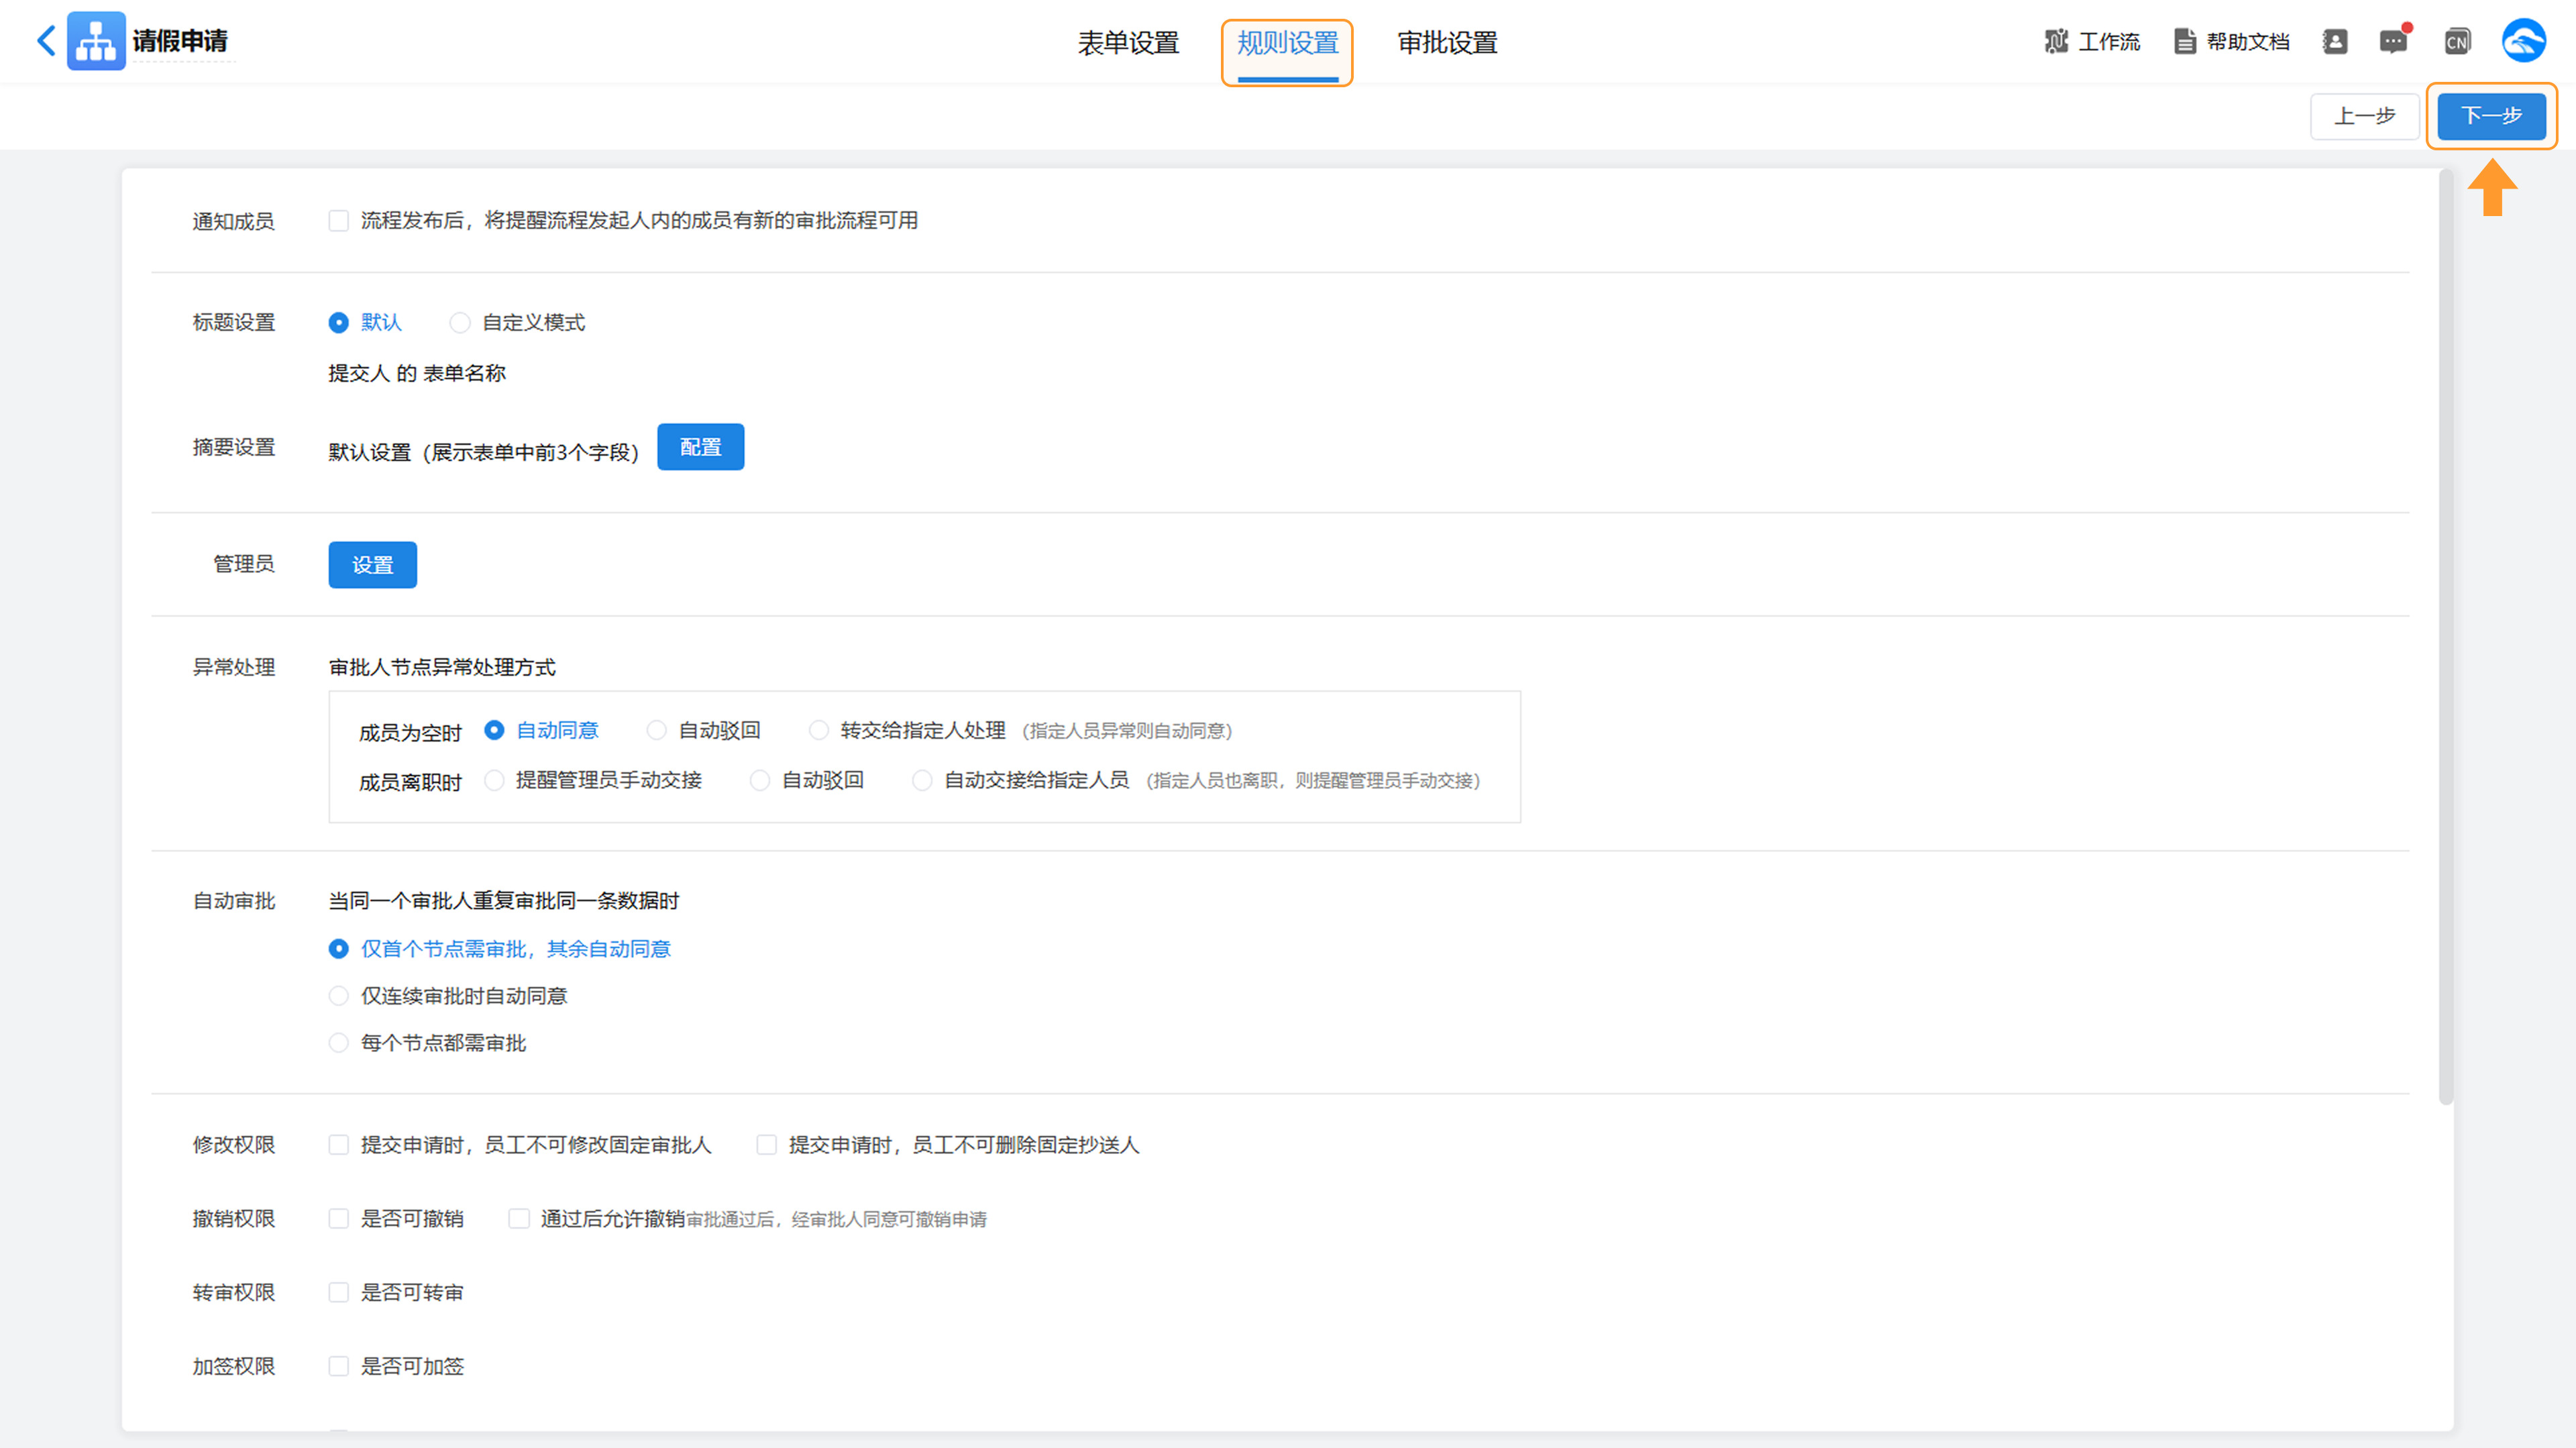Click the 提交人 的 表单名称 text
This screenshot has width=2576, height=1448.
pos(417,374)
